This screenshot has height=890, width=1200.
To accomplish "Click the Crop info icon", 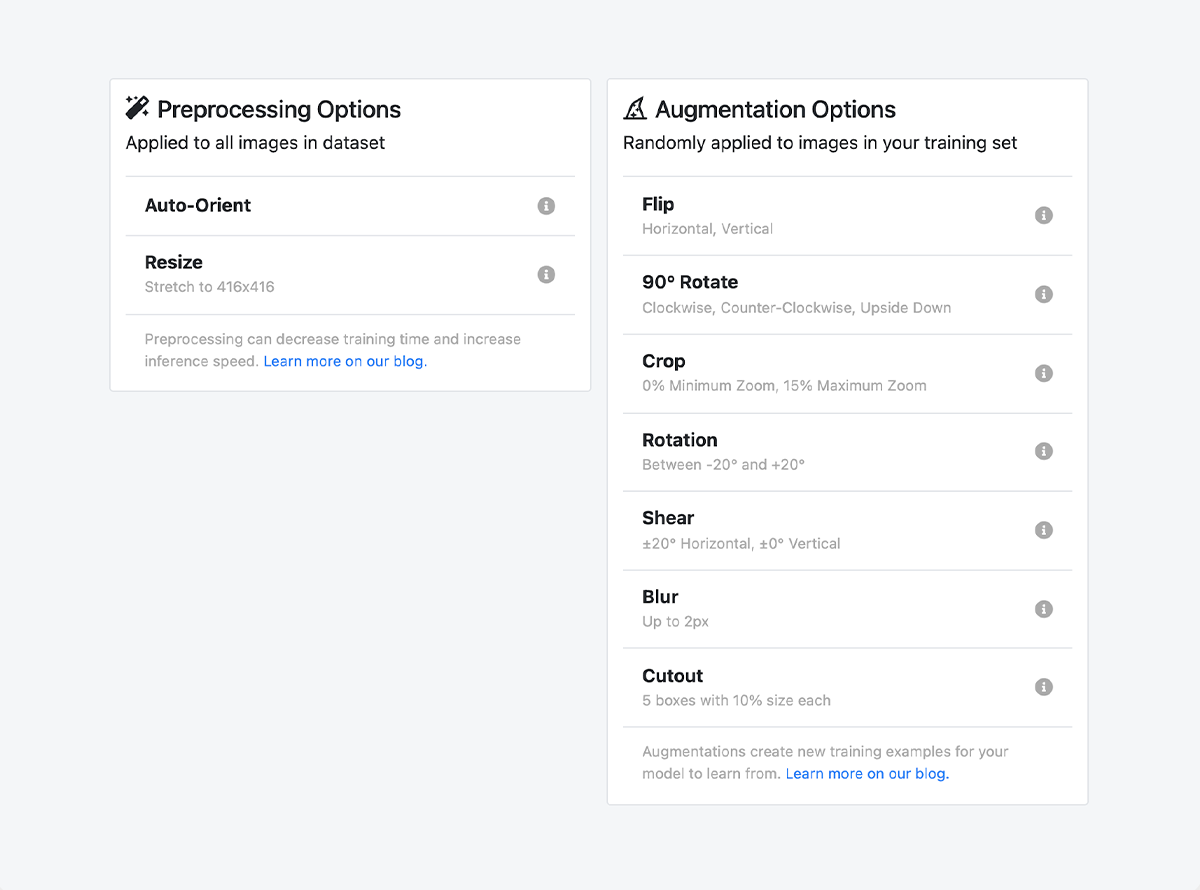I will pos(1044,373).
